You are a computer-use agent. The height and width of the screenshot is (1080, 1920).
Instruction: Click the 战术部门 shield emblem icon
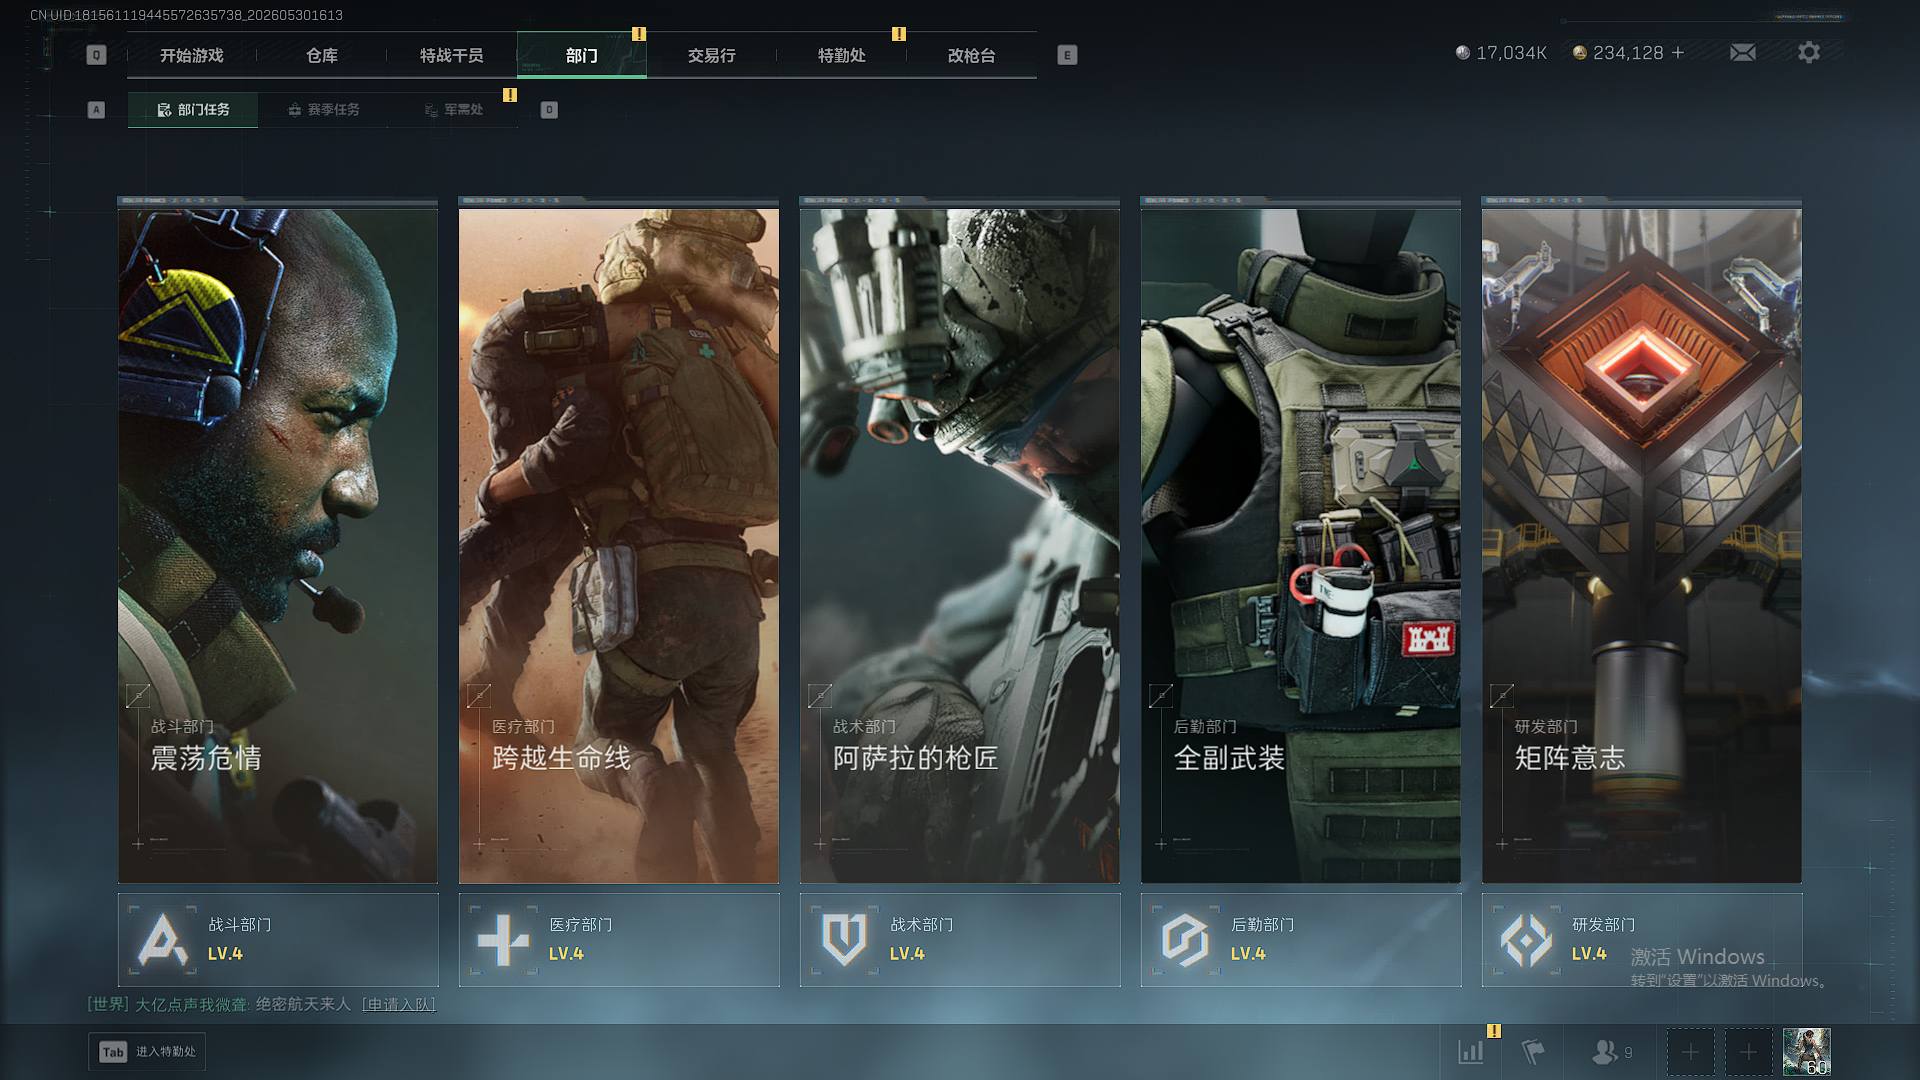tap(844, 940)
